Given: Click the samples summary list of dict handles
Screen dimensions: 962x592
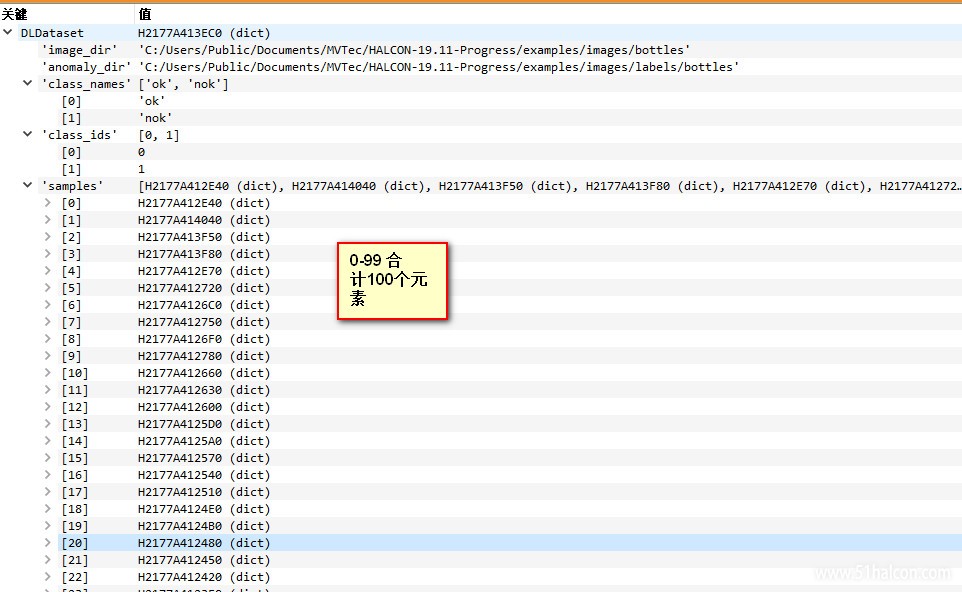Looking at the screenshot, I should tap(549, 186).
